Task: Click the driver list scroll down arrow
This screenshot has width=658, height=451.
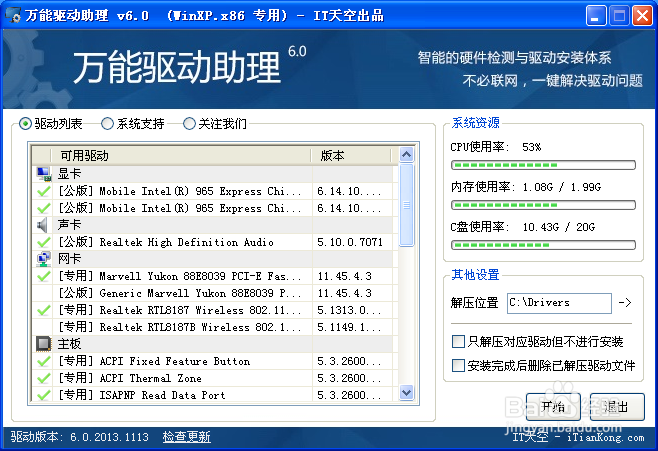Action: 406,393
